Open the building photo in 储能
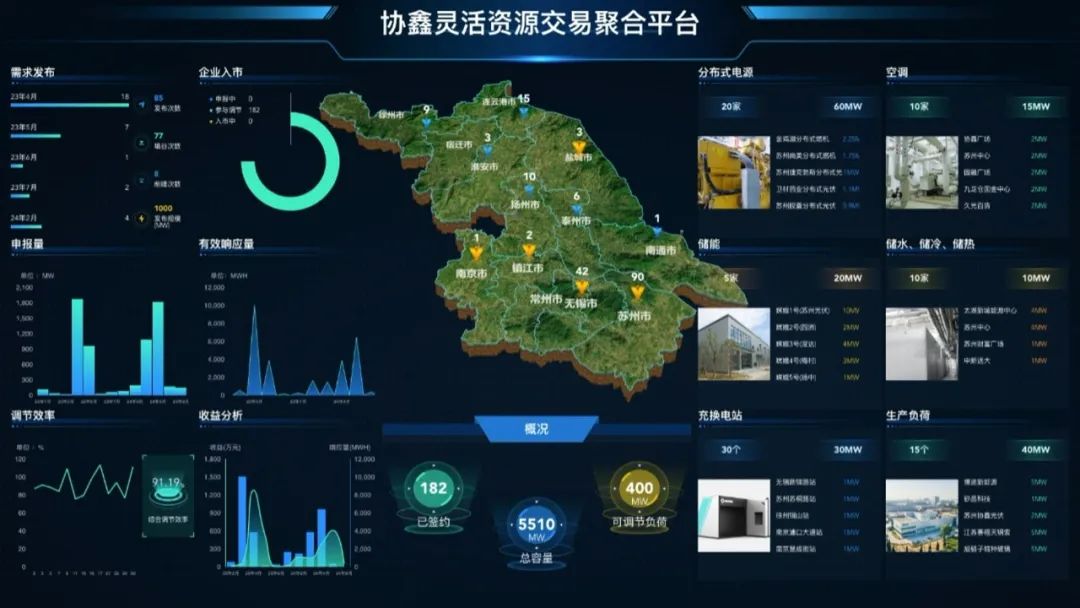 pos(734,344)
